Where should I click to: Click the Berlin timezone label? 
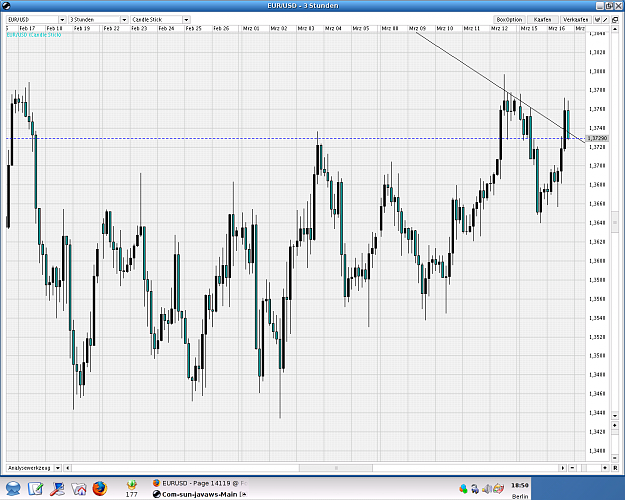pyautogui.click(x=520, y=496)
